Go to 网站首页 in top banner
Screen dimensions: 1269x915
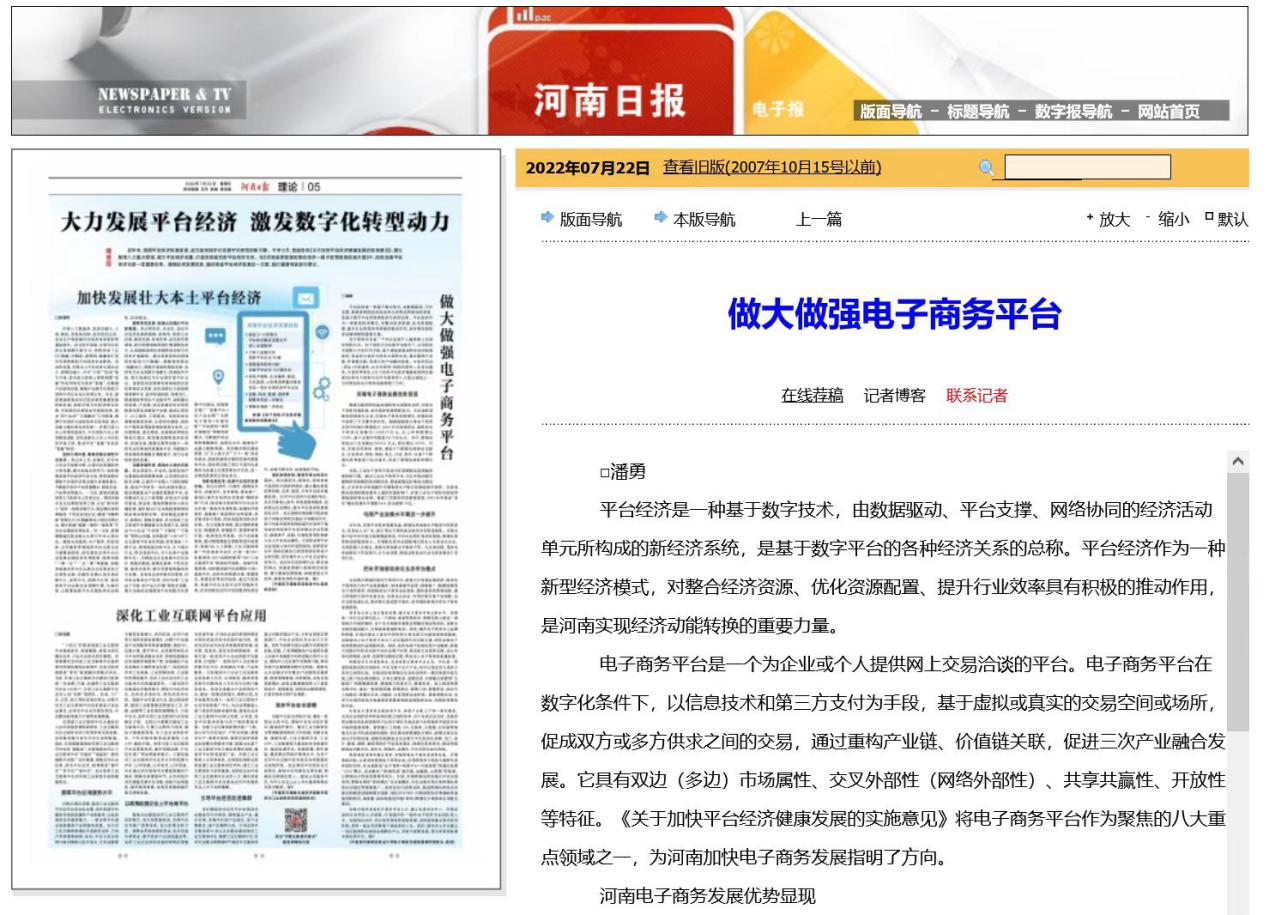tap(1169, 112)
